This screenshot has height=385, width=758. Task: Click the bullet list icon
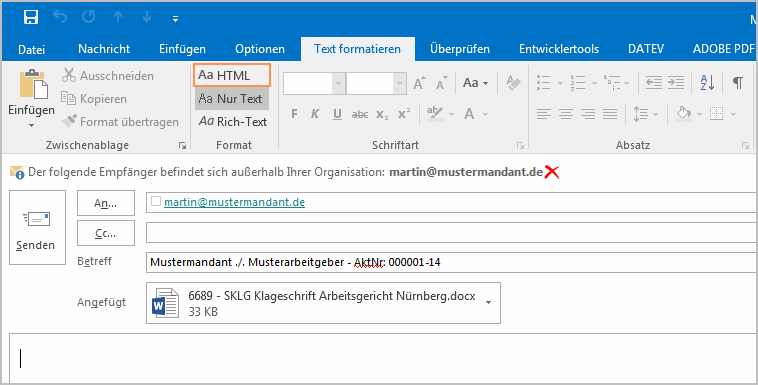pos(544,83)
